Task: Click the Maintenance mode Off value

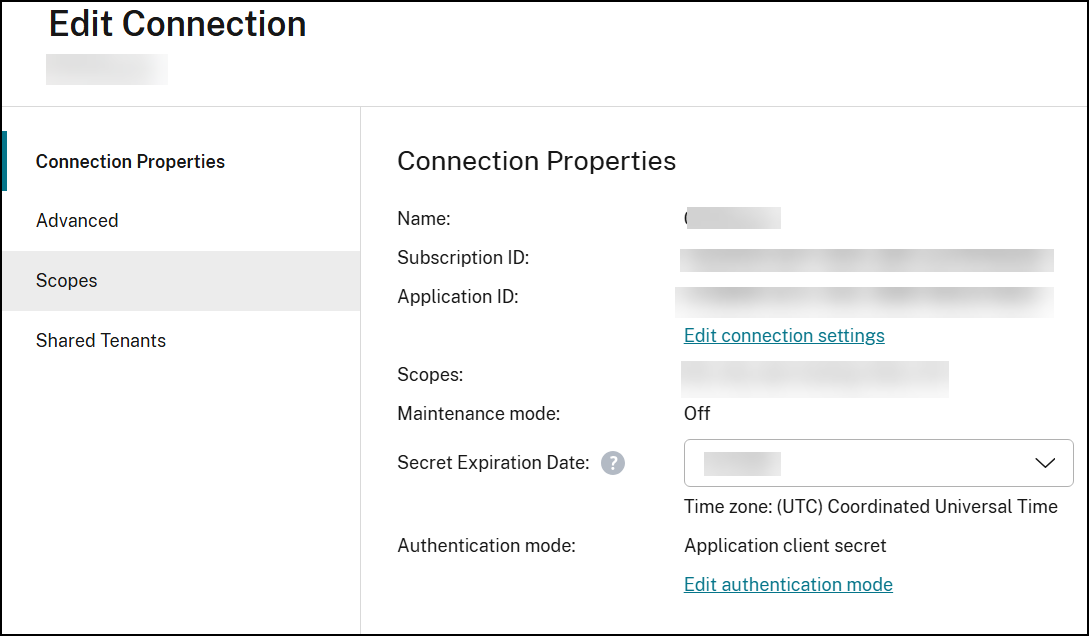Action: [x=697, y=413]
